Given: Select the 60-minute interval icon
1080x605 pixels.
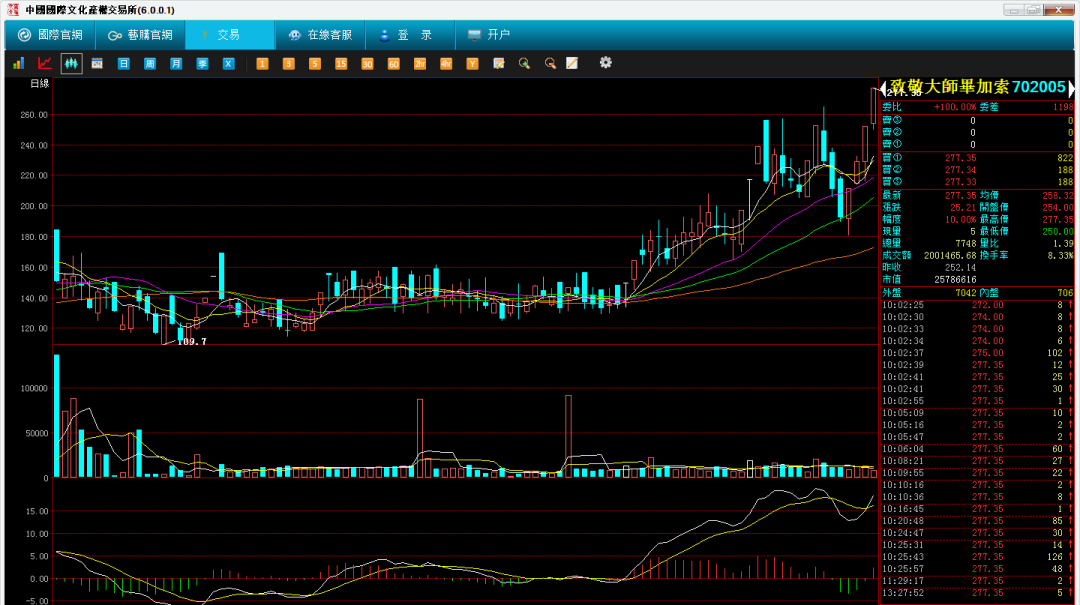Looking at the screenshot, I should click(393, 63).
